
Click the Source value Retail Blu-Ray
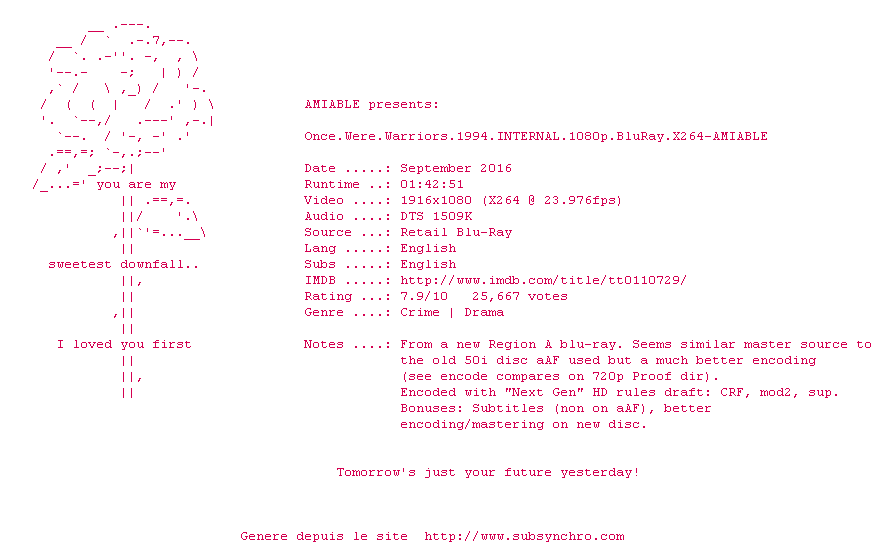pyautogui.click(x=456, y=233)
